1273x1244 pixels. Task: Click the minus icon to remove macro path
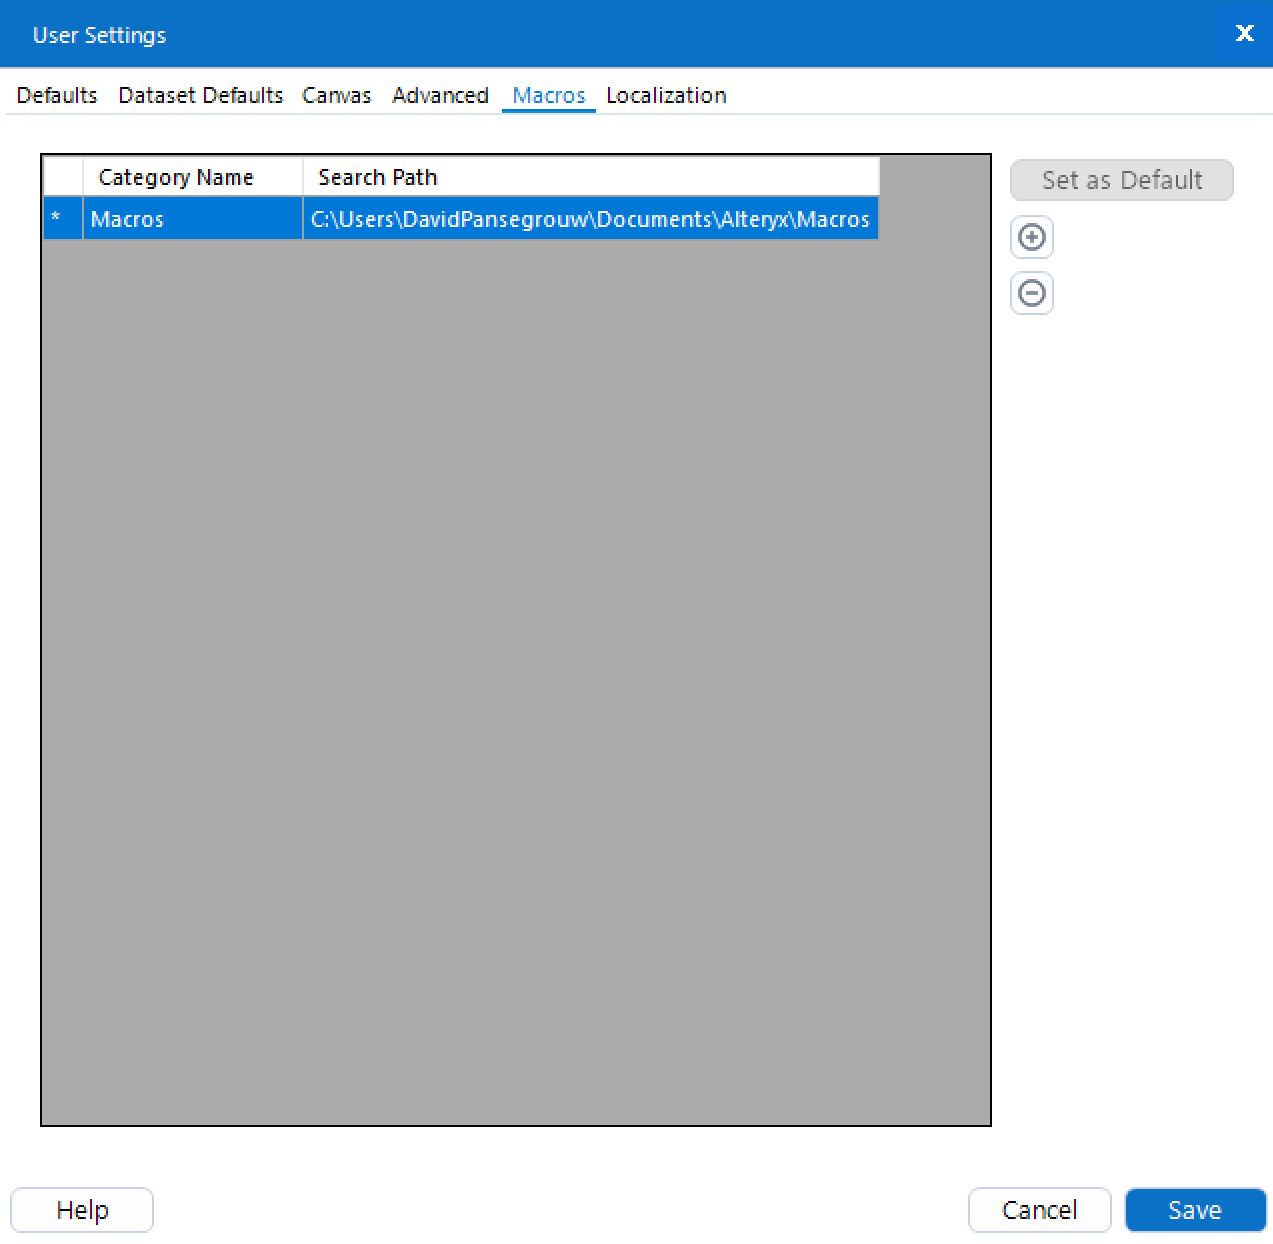point(1031,292)
